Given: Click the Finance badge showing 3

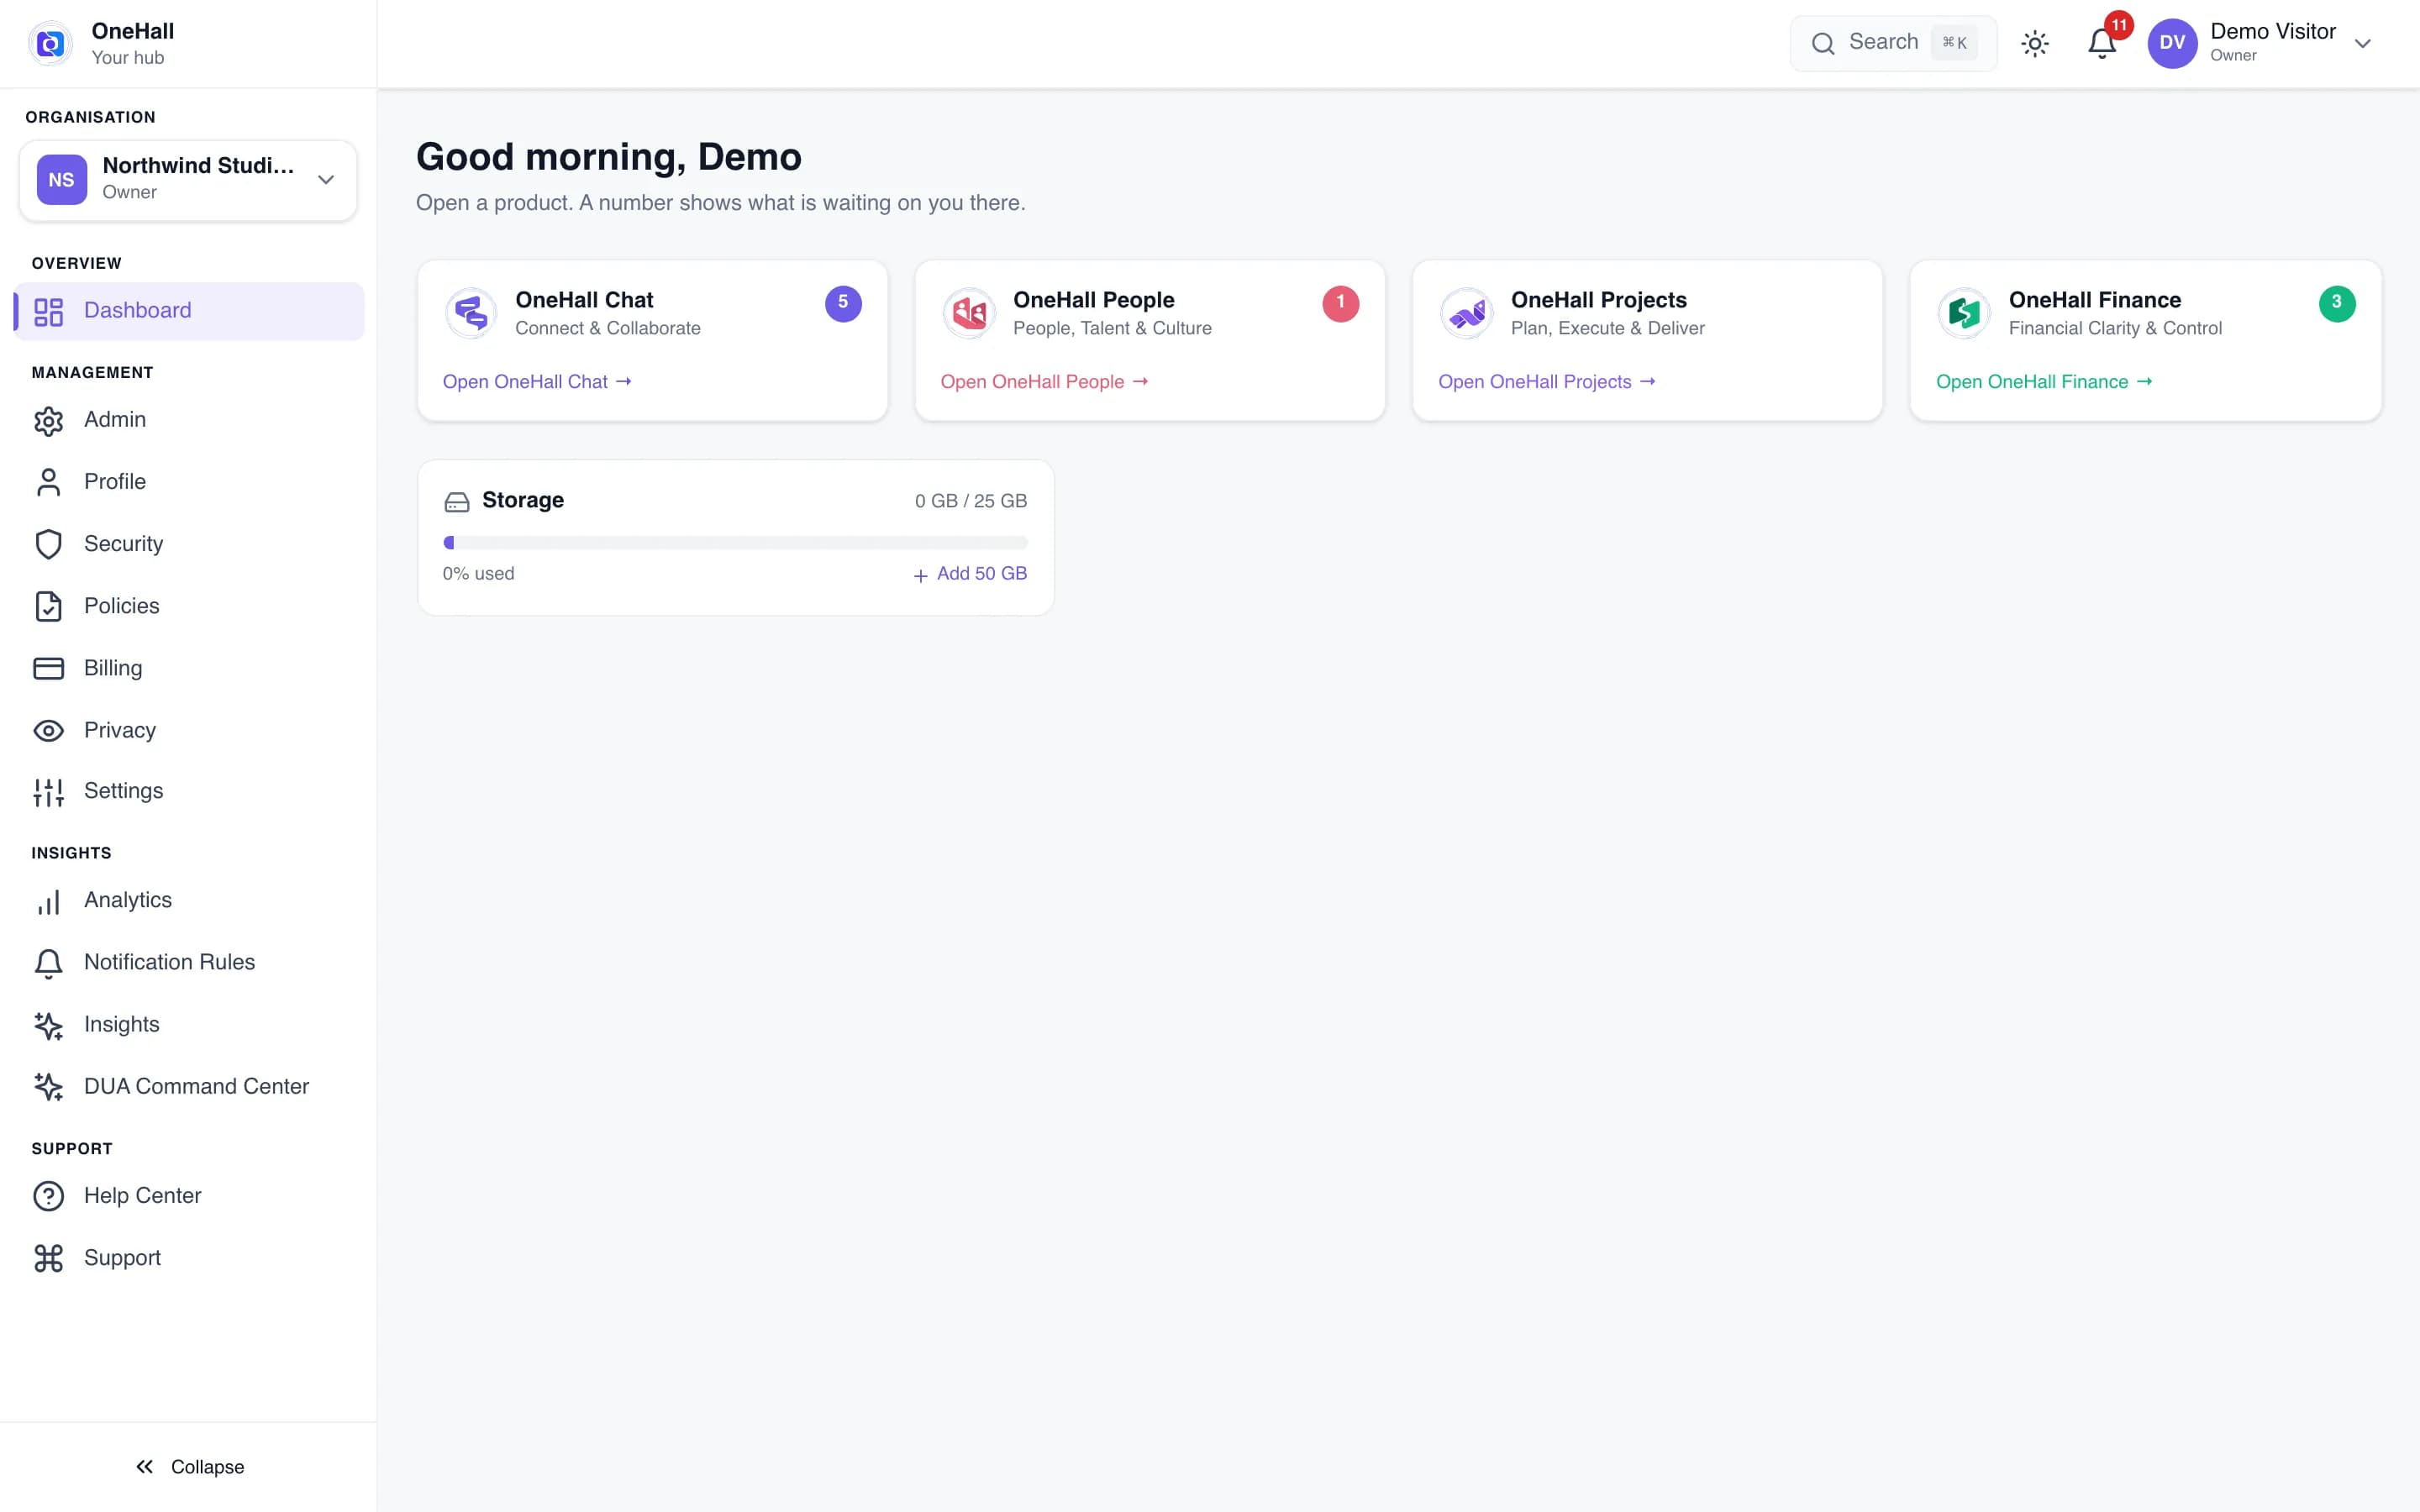Looking at the screenshot, I should coord(2337,303).
